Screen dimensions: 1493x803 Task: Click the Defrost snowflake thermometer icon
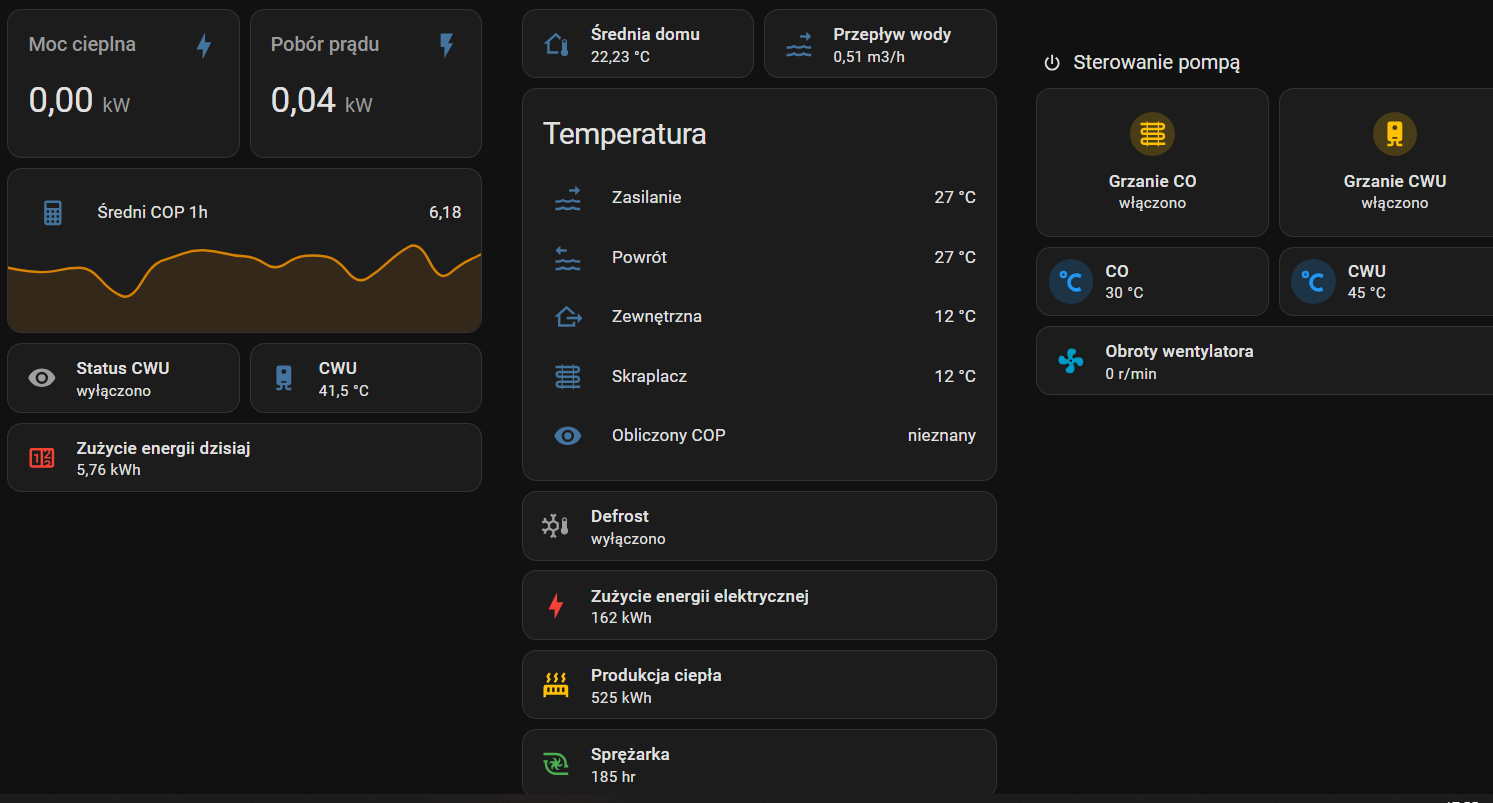(x=555, y=526)
